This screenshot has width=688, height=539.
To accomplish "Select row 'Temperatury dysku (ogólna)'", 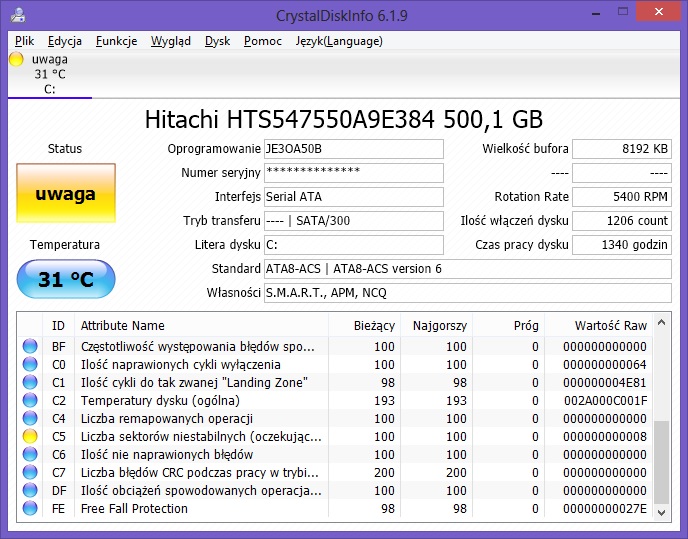I will click(335, 400).
